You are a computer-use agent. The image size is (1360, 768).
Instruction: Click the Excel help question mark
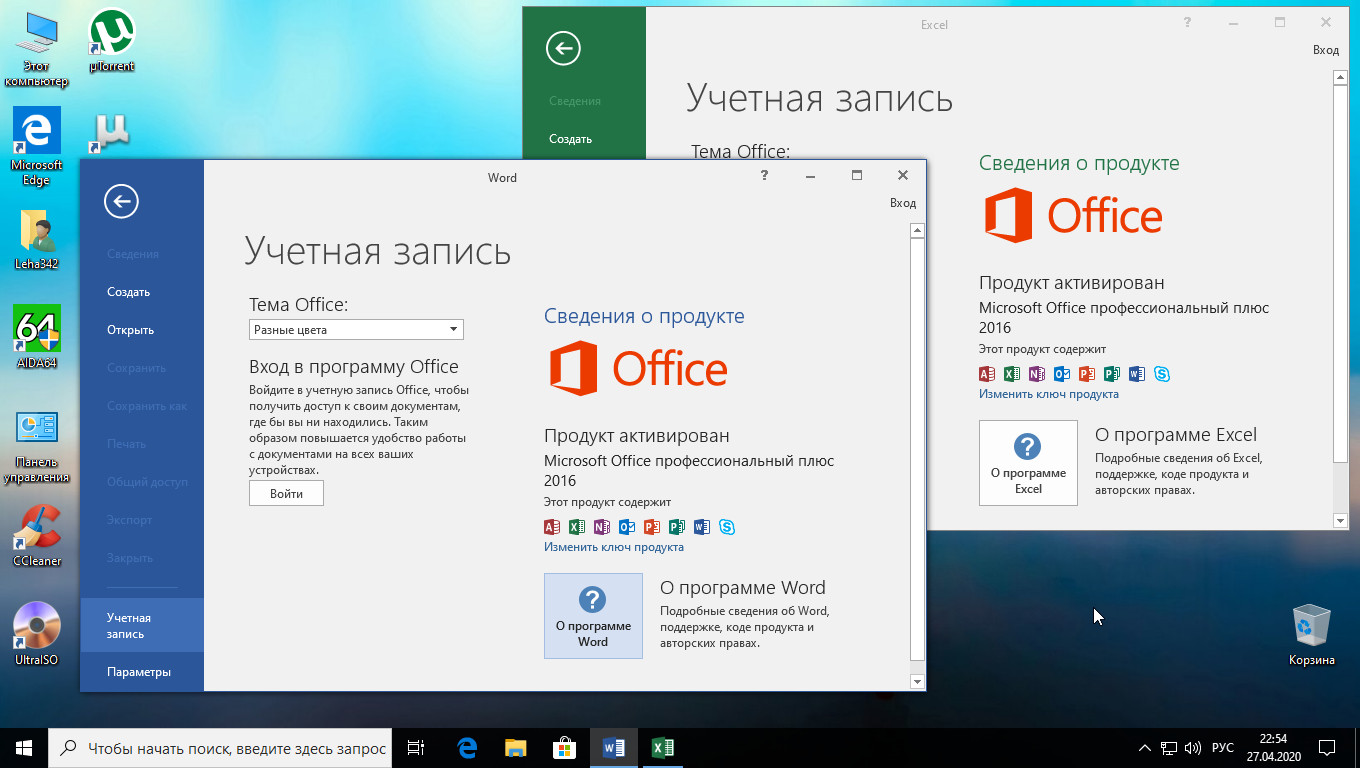tap(1187, 22)
